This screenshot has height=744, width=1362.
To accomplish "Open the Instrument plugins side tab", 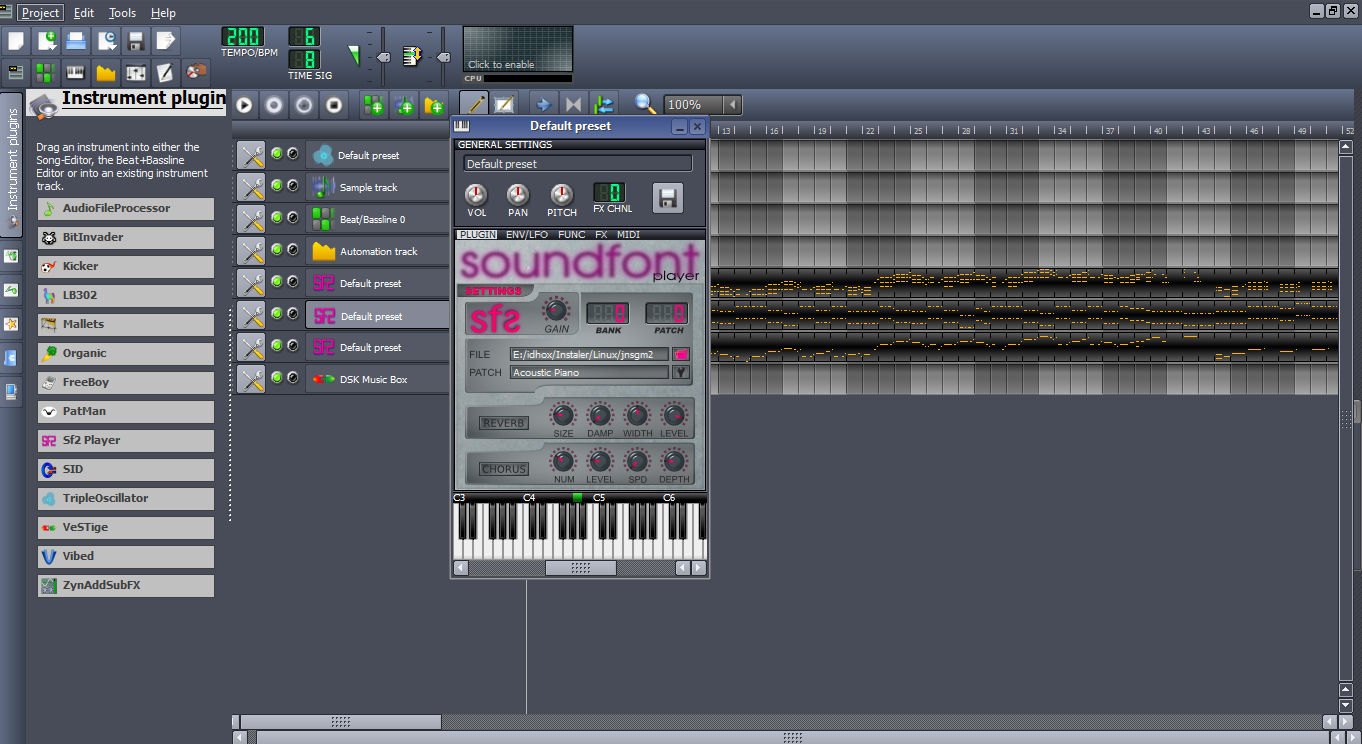I will click(13, 166).
